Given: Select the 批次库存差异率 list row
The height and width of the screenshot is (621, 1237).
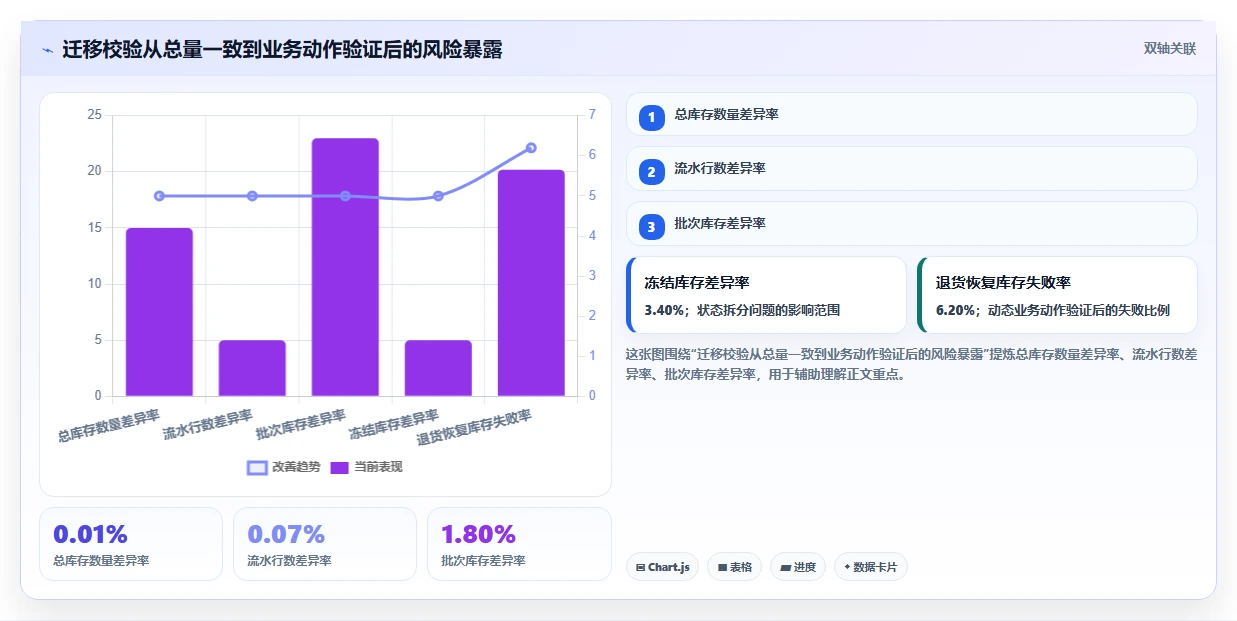Looking at the screenshot, I should pos(911,223).
